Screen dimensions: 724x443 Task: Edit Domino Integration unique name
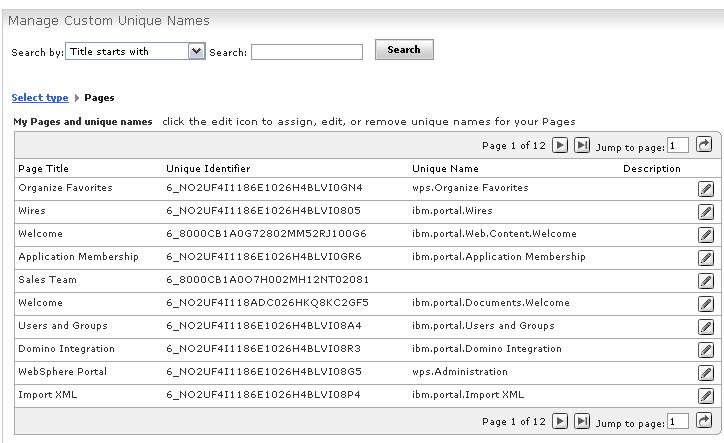[706, 350]
